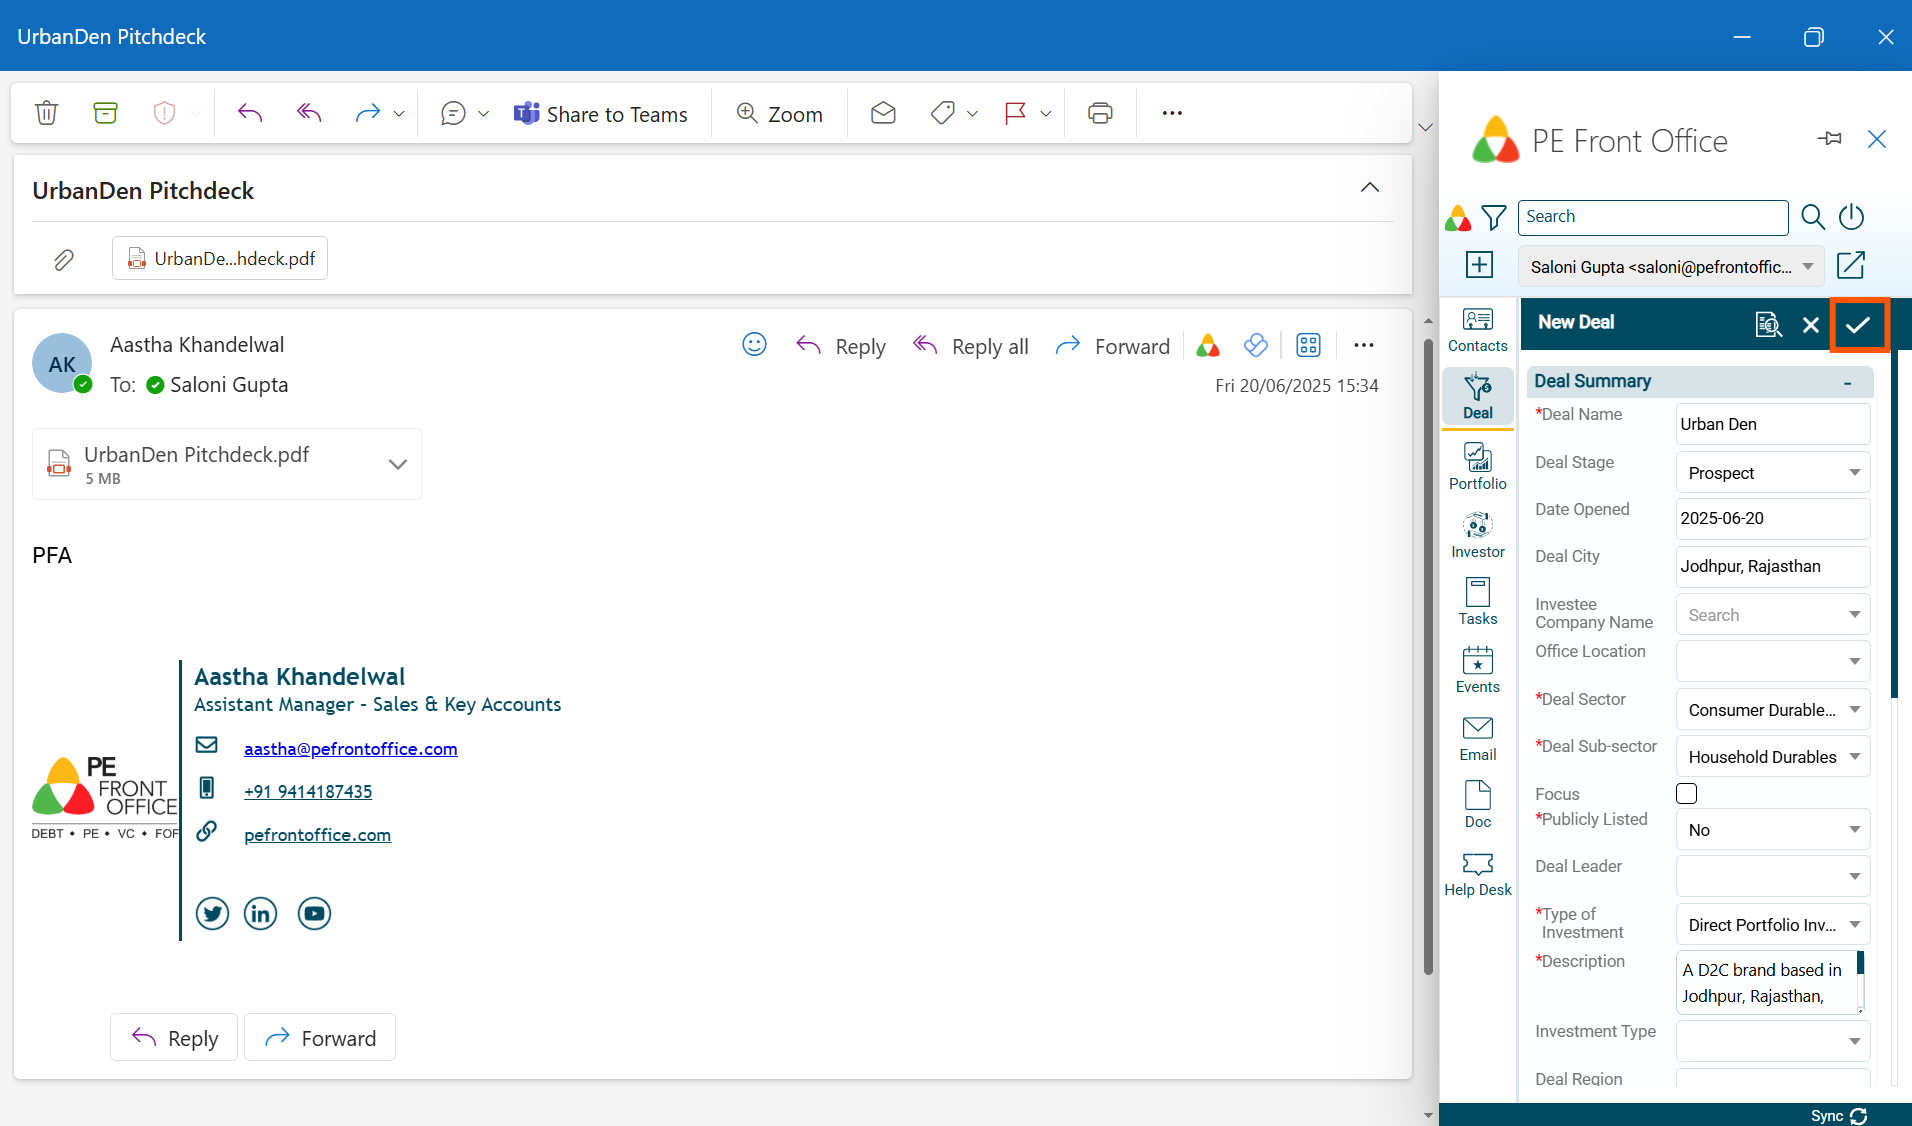
Task: Click the checkmark to save the new deal
Action: coord(1858,325)
